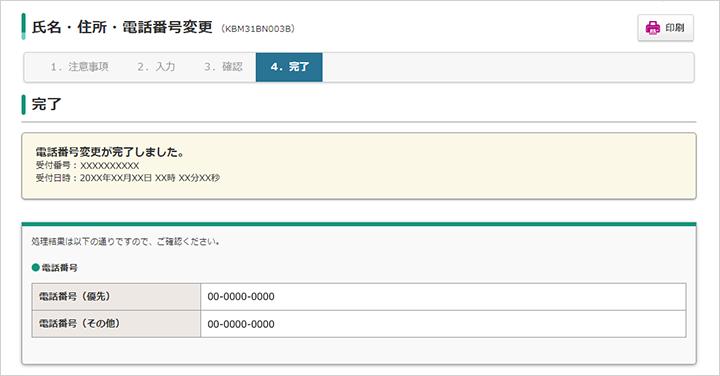Click the 受付日時 line
Image resolution: width=720 pixels, height=376 pixels.
tap(128, 178)
